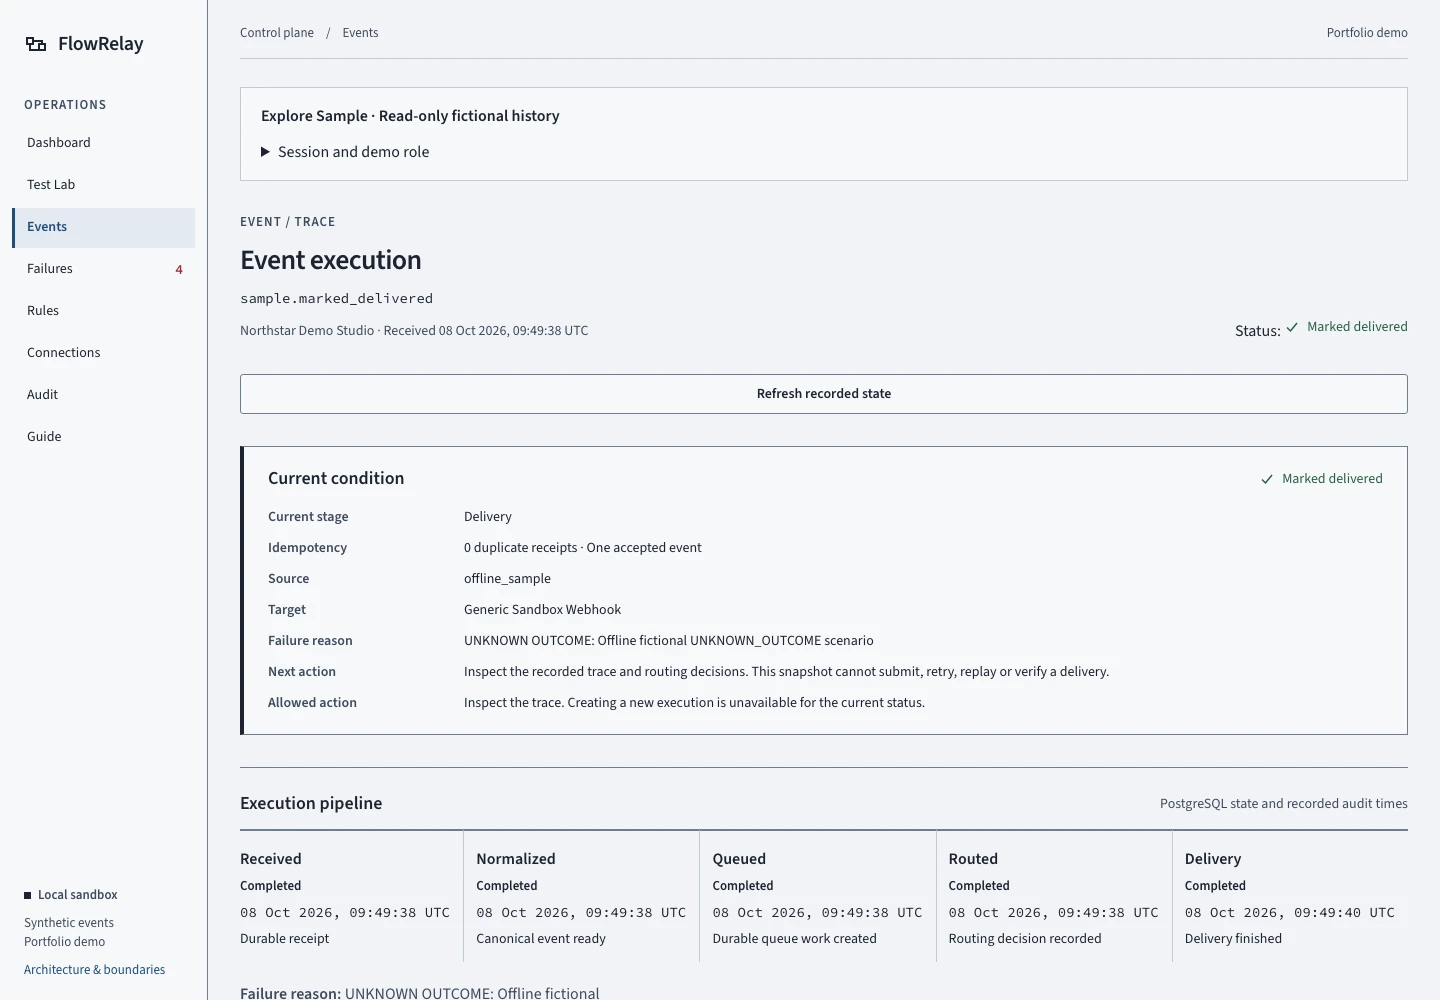Image resolution: width=1440 pixels, height=1000 pixels.
Task: Click the Failures count badge
Action: tap(179, 269)
